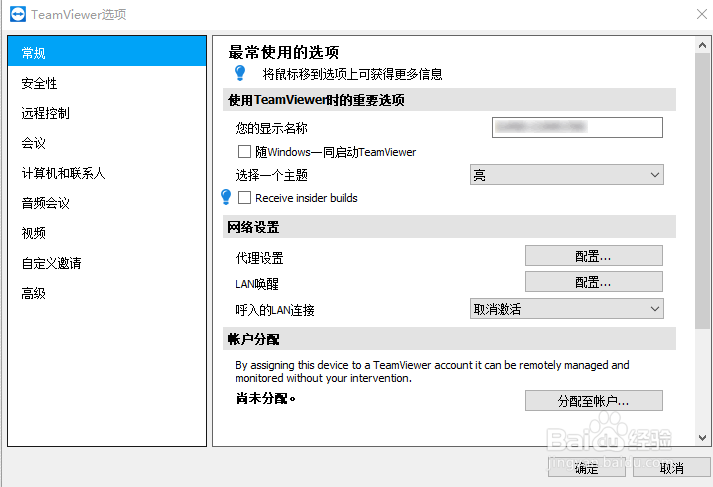Viewport: 713px width, 487px height.
Task: Go to 计算机和联系人 settings
Action: [107, 173]
